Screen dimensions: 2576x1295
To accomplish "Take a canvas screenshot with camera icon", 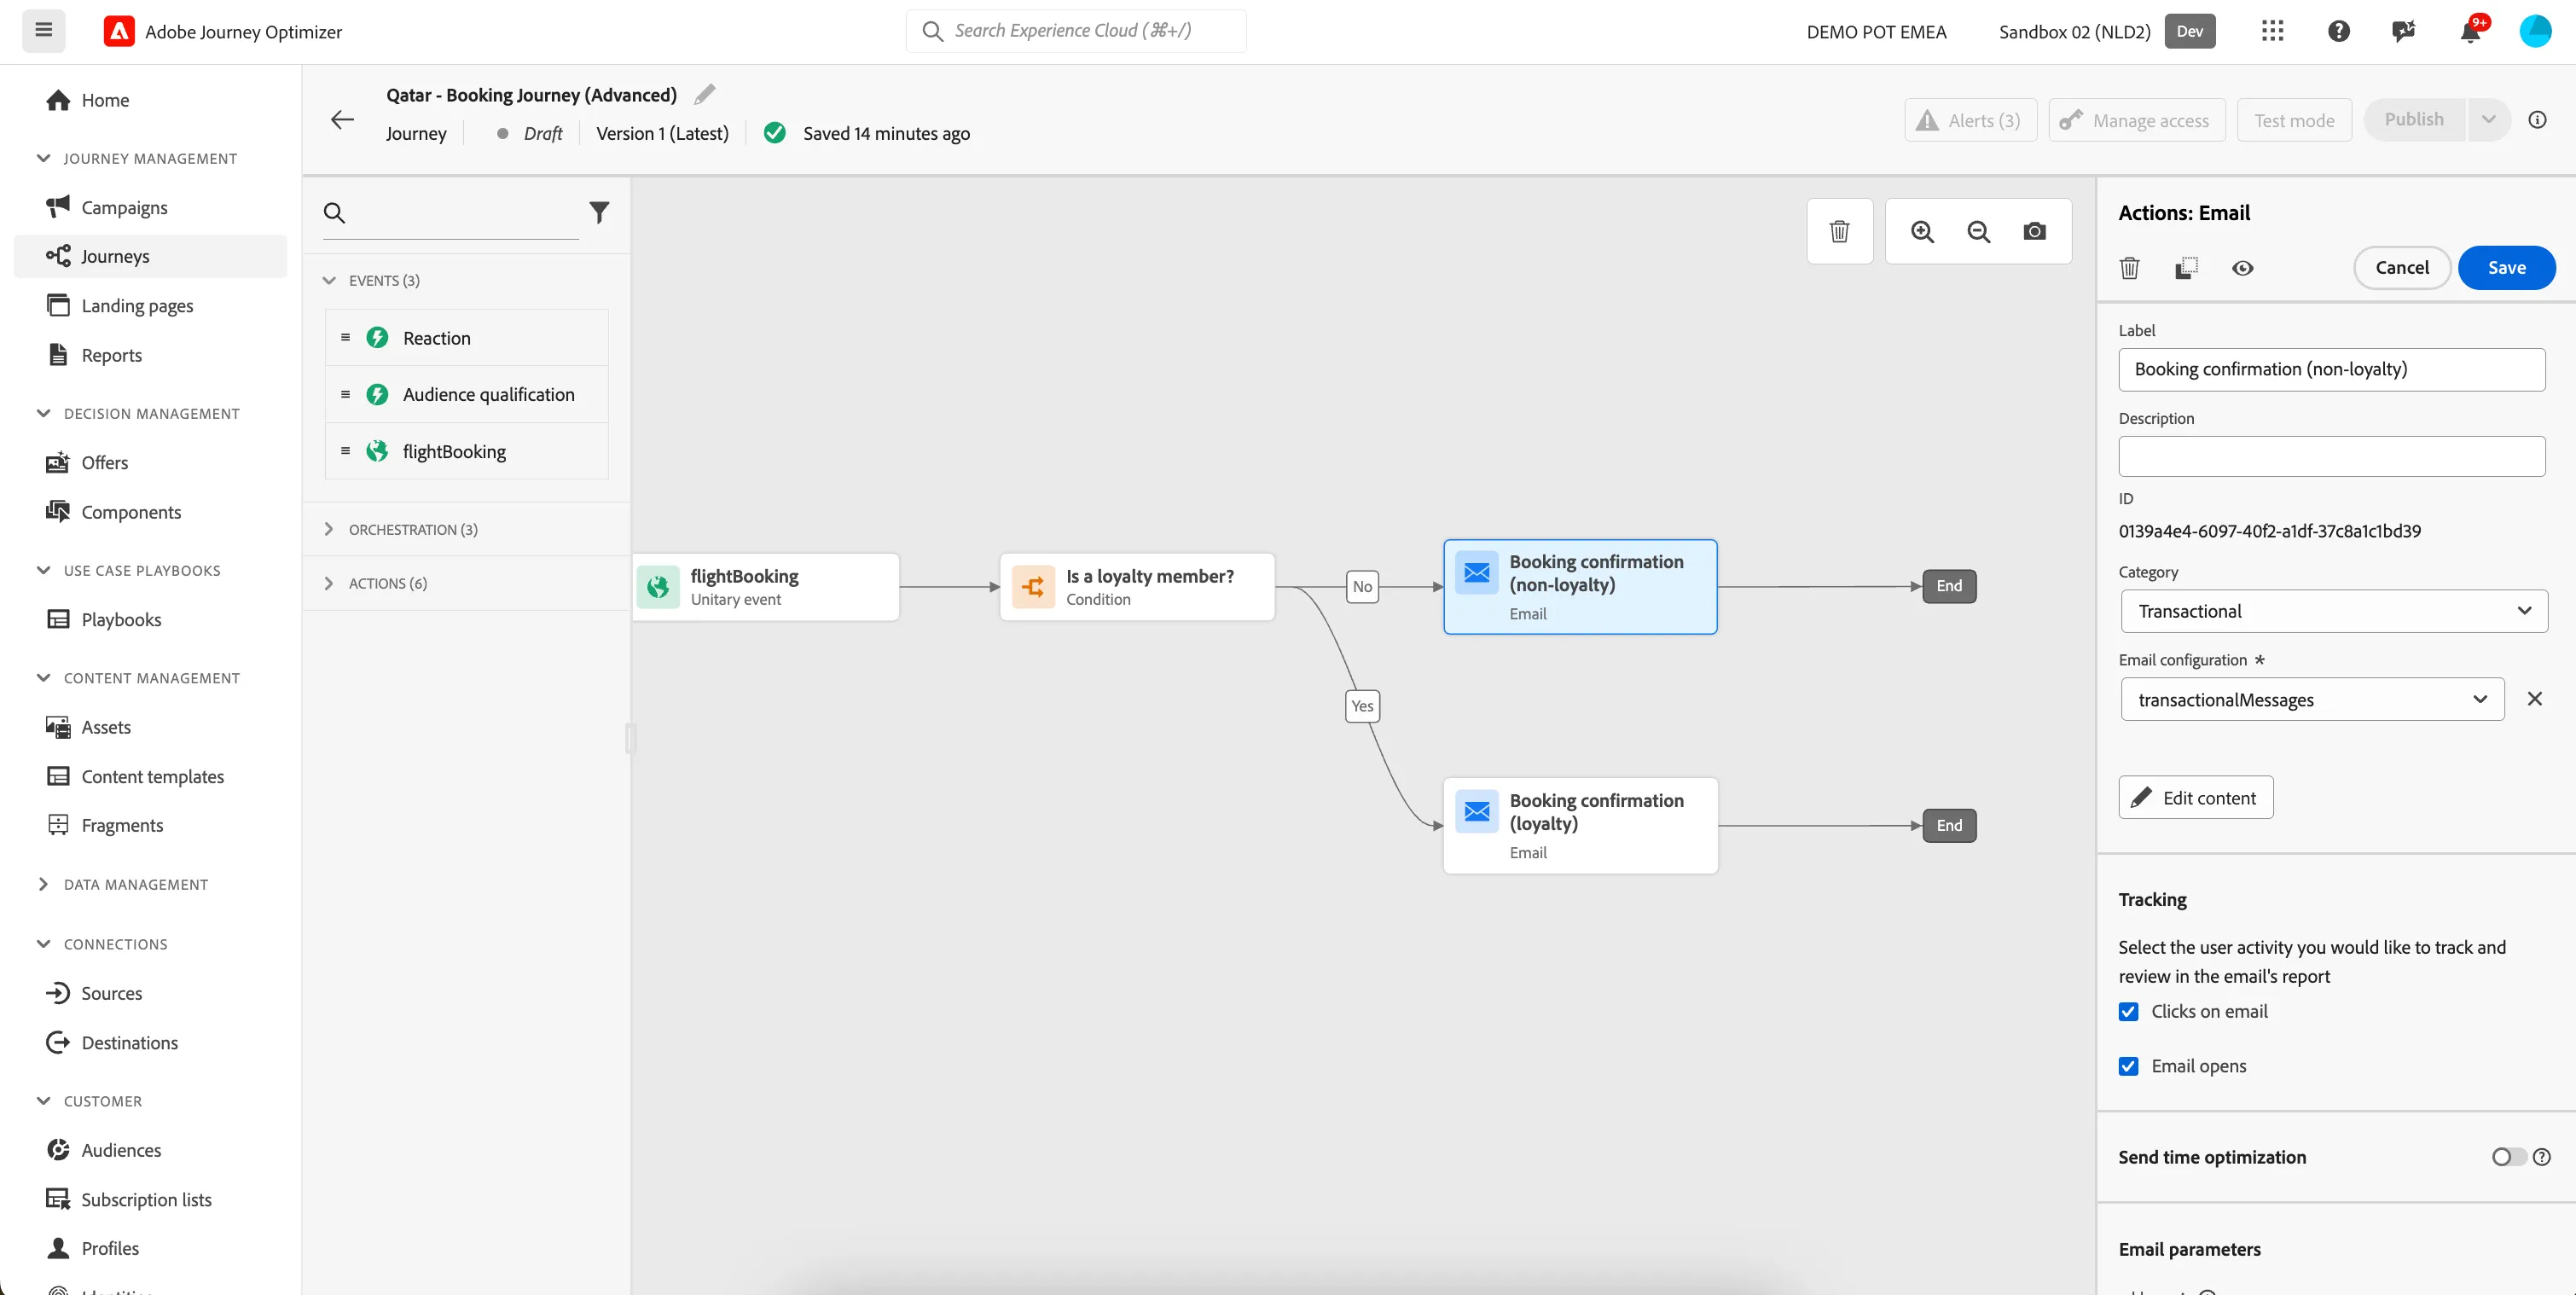I will tap(2034, 231).
